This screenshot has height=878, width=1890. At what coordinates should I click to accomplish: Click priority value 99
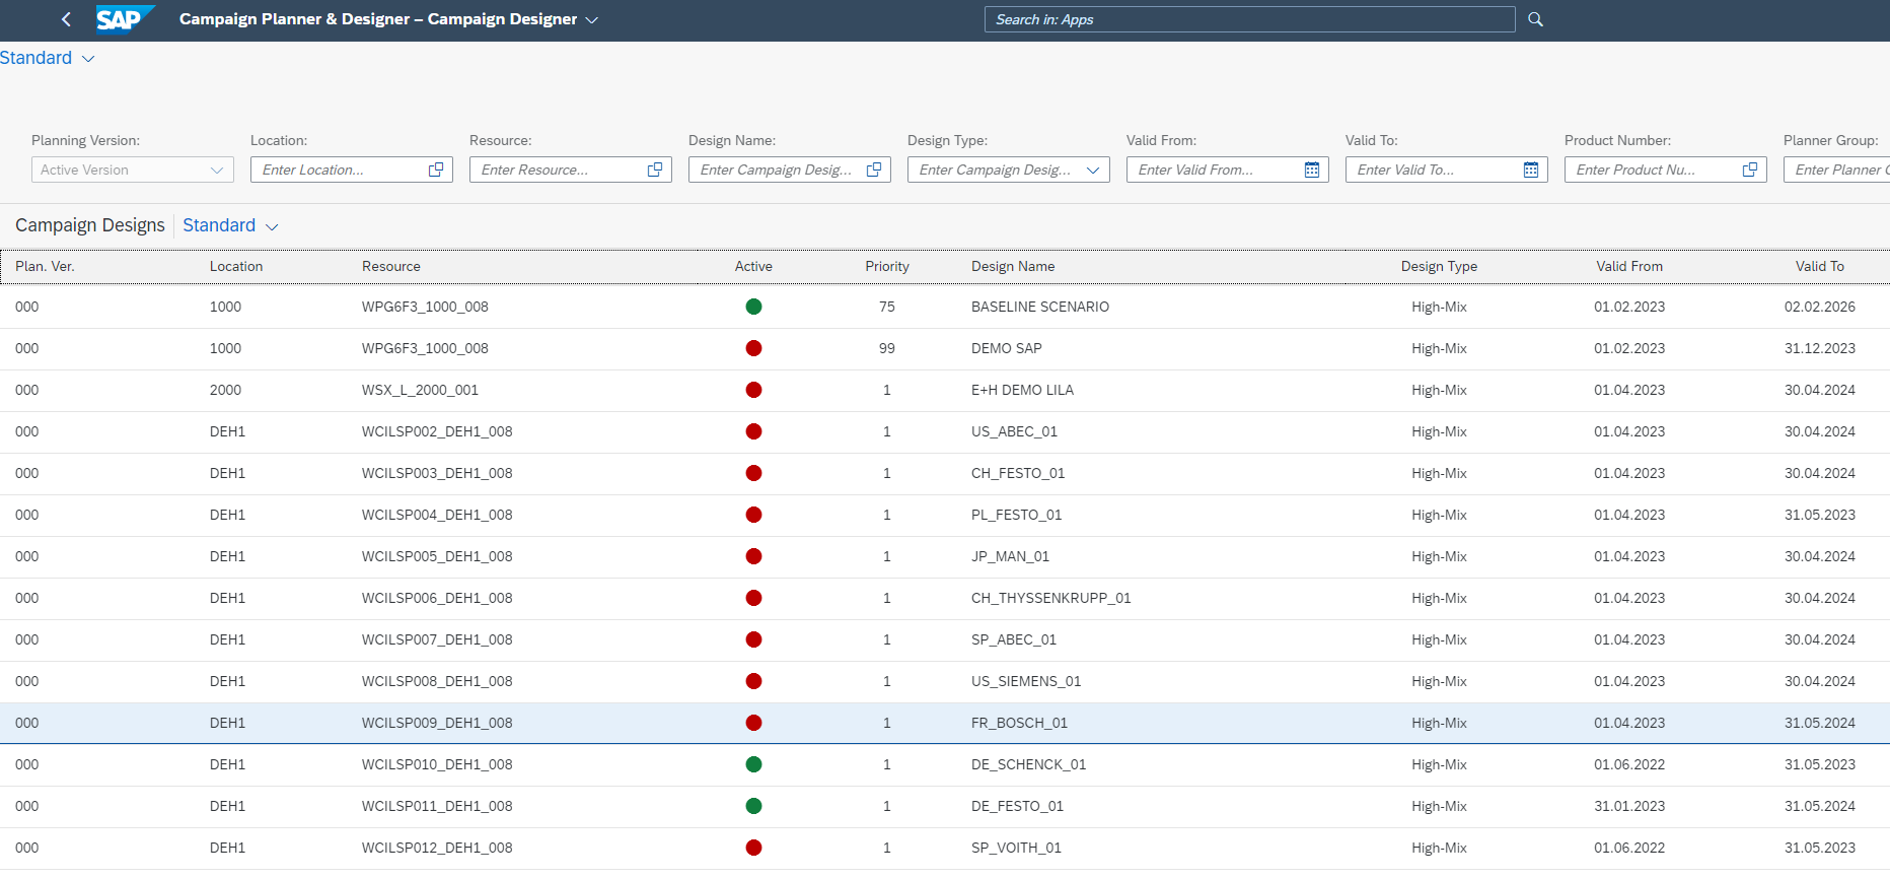[887, 349]
